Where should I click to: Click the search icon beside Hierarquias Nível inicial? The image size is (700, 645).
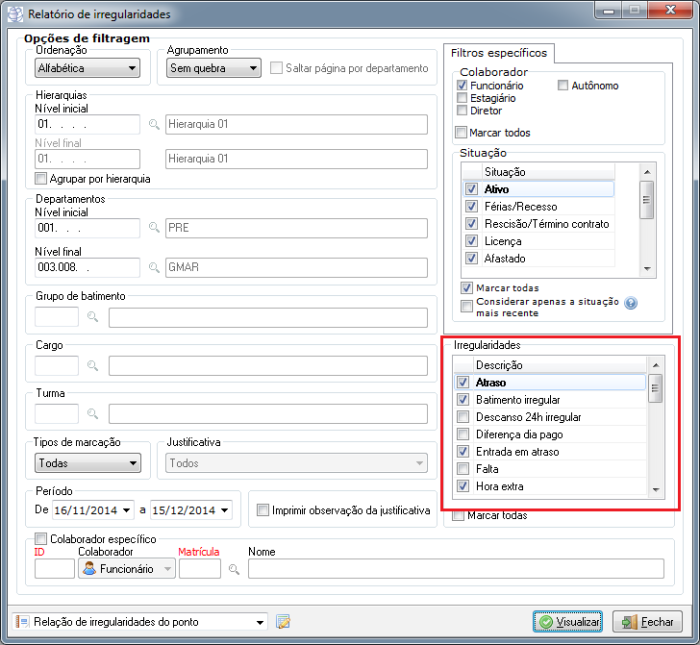tap(154, 125)
